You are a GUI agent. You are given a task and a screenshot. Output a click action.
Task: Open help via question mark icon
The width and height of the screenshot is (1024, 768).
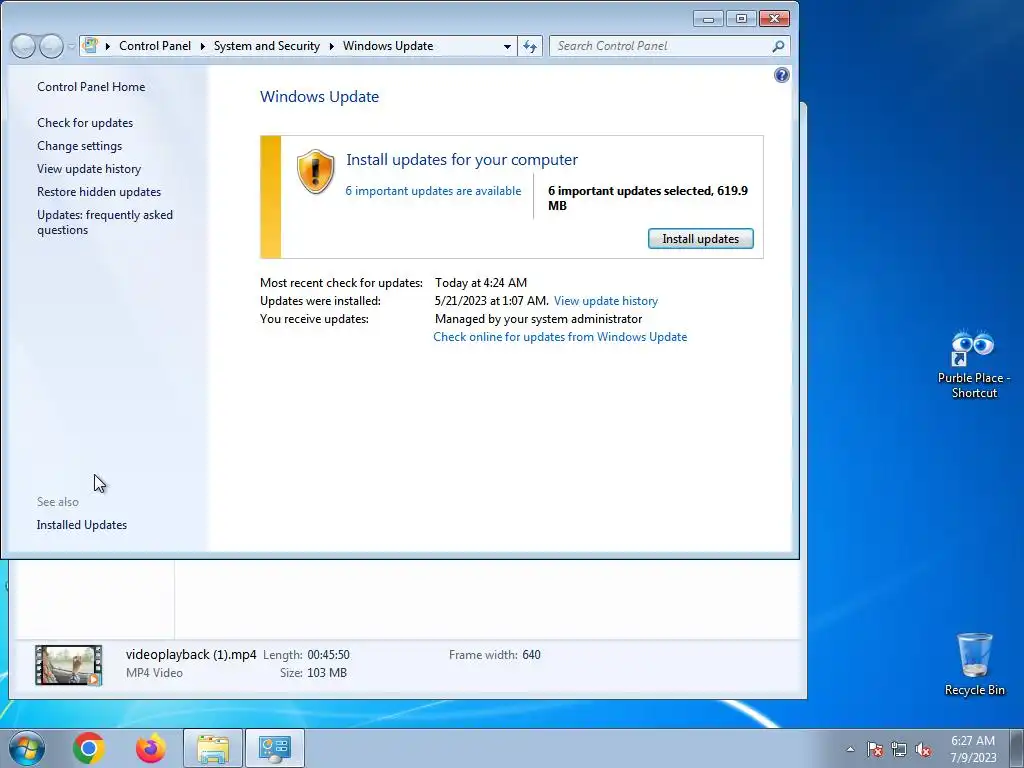781,75
